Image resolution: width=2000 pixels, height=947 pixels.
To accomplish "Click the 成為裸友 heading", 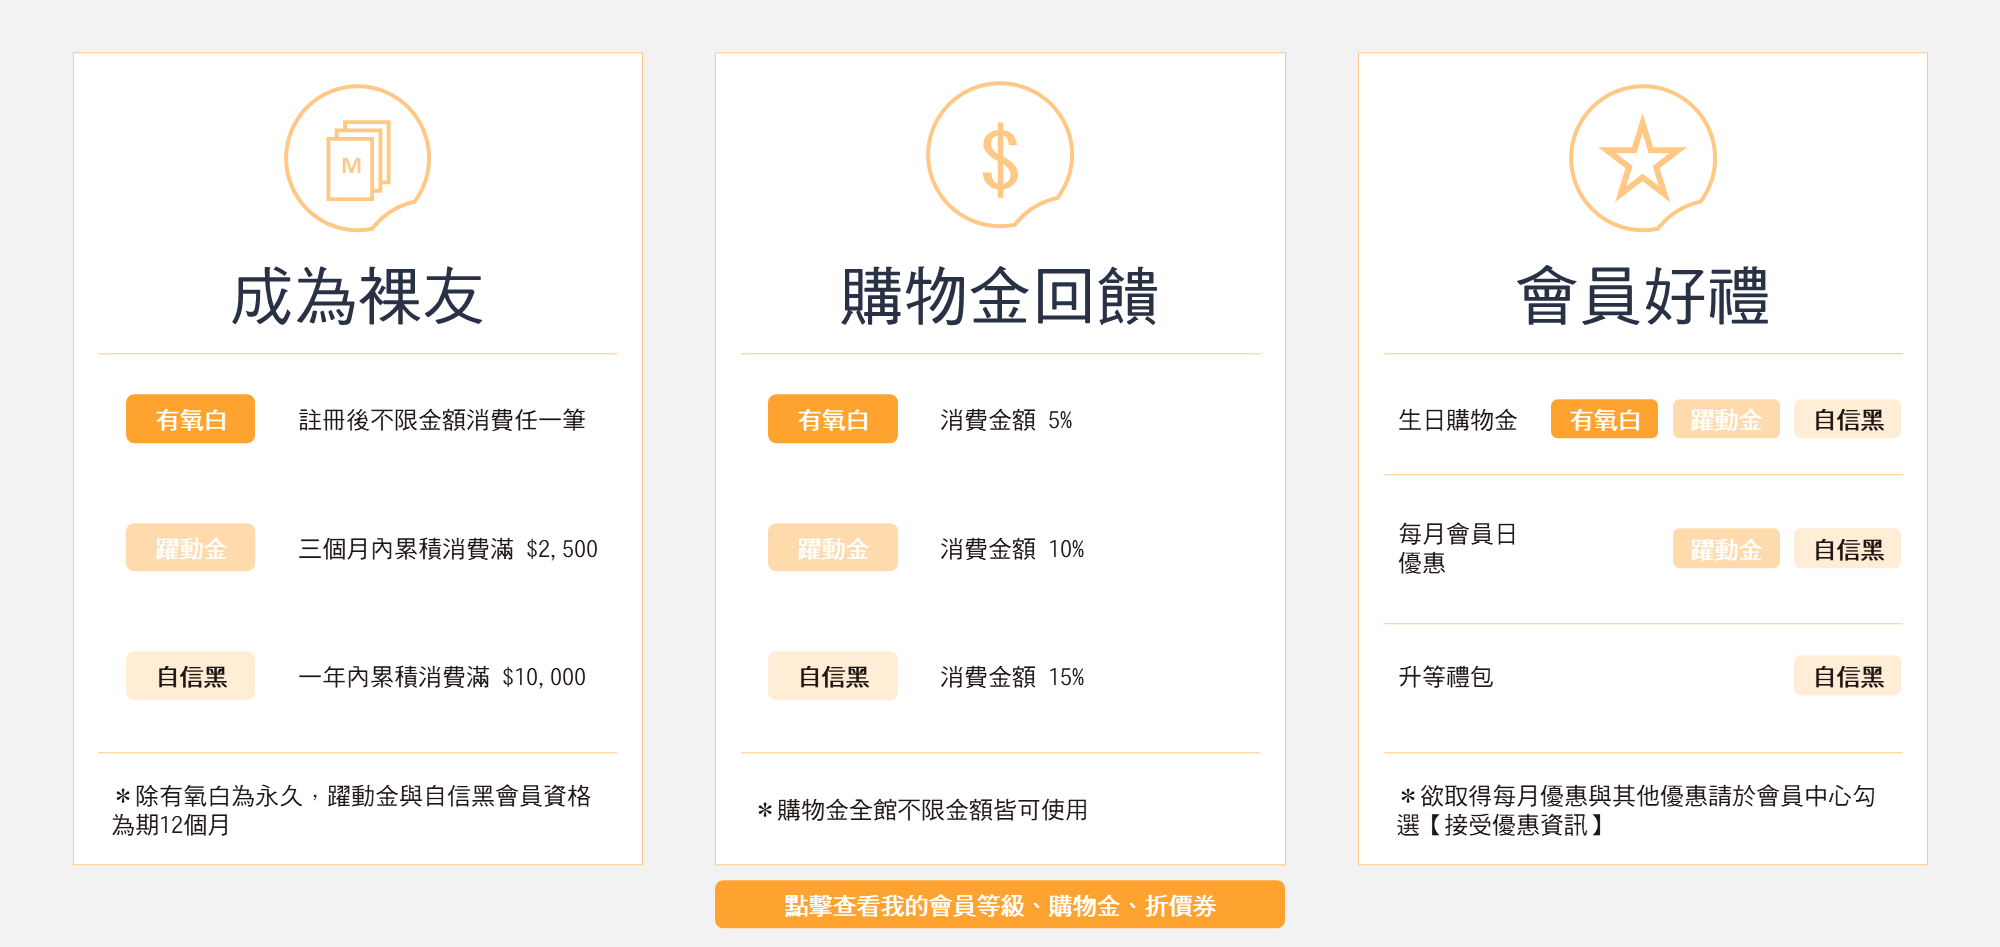I will click(x=358, y=297).
